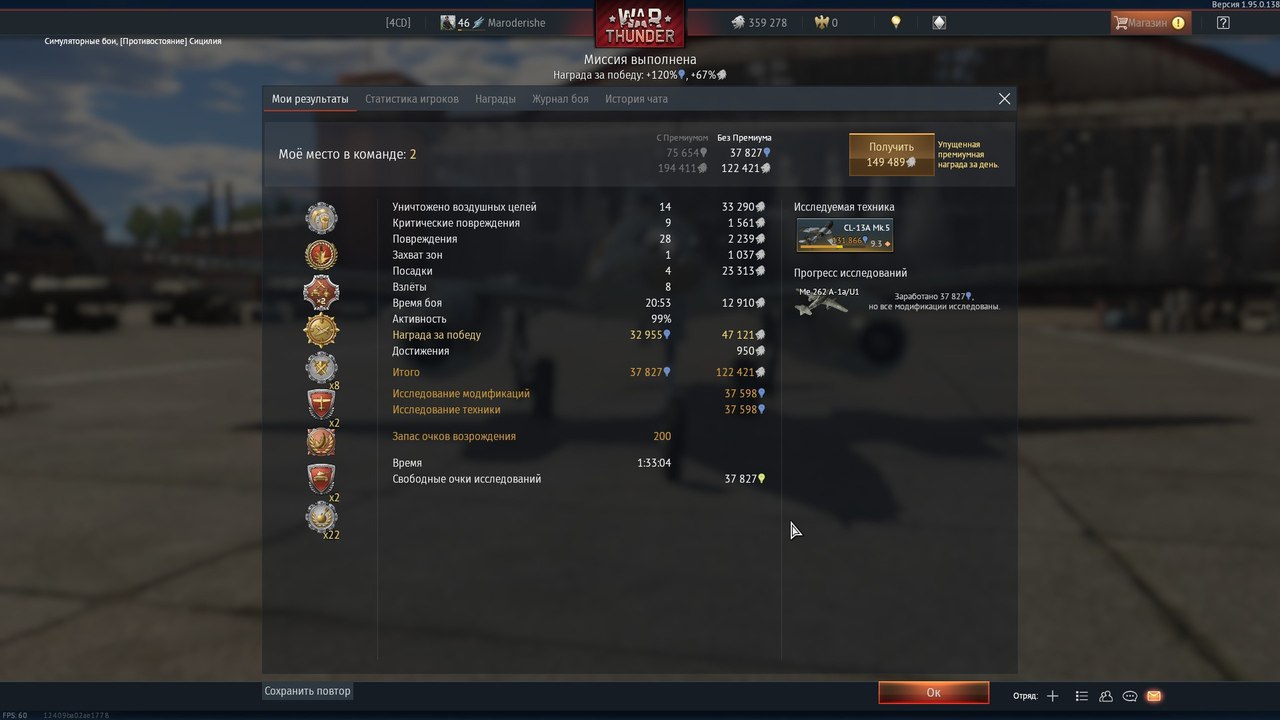Open the help question mark icon
The image size is (1280, 720).
(1223, 22)
